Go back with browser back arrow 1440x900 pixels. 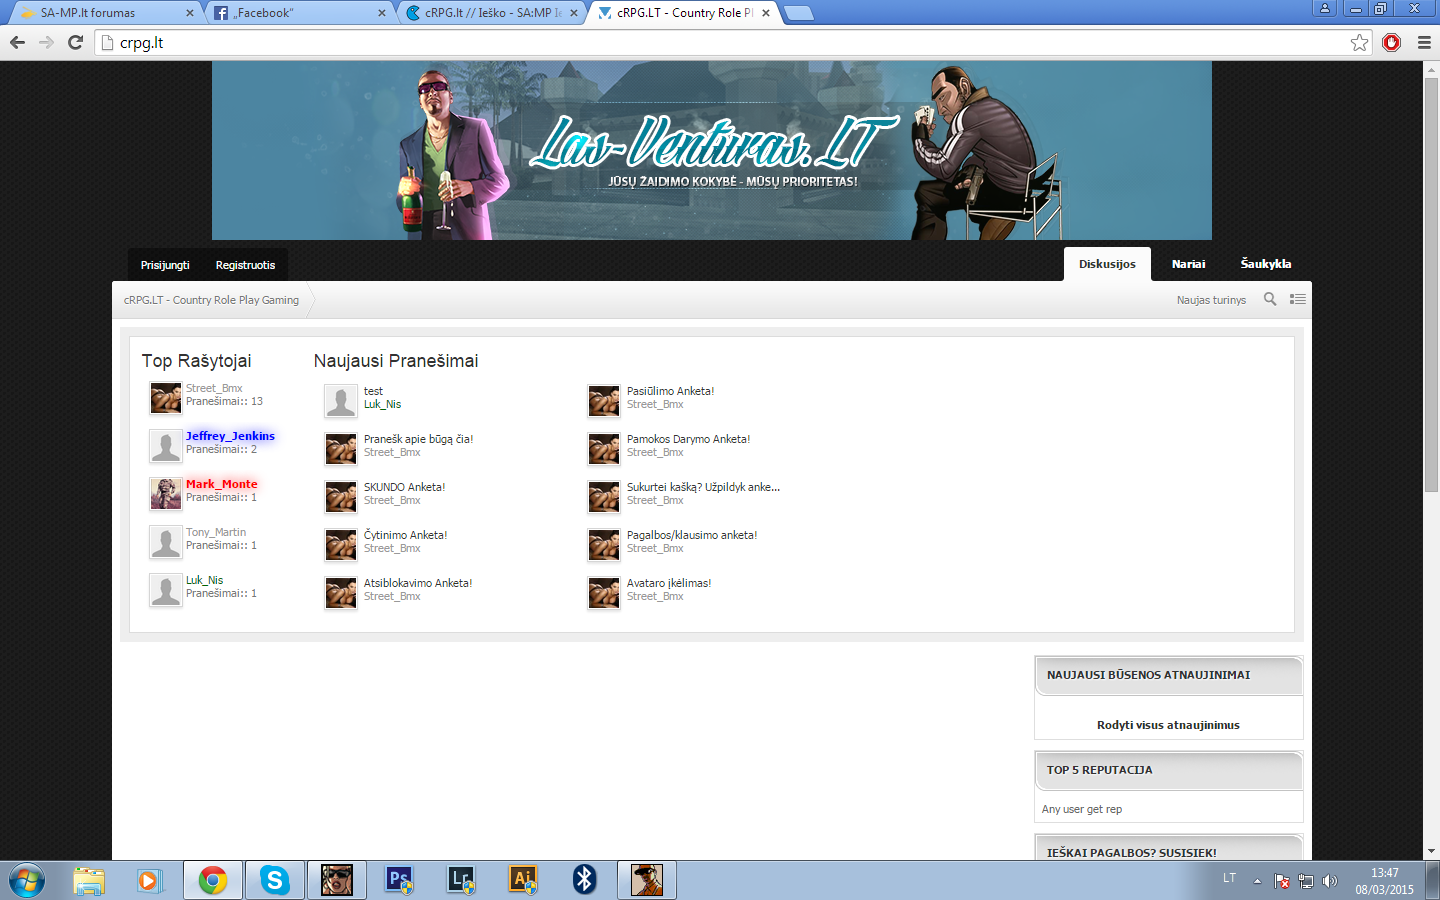click(17, 42)
